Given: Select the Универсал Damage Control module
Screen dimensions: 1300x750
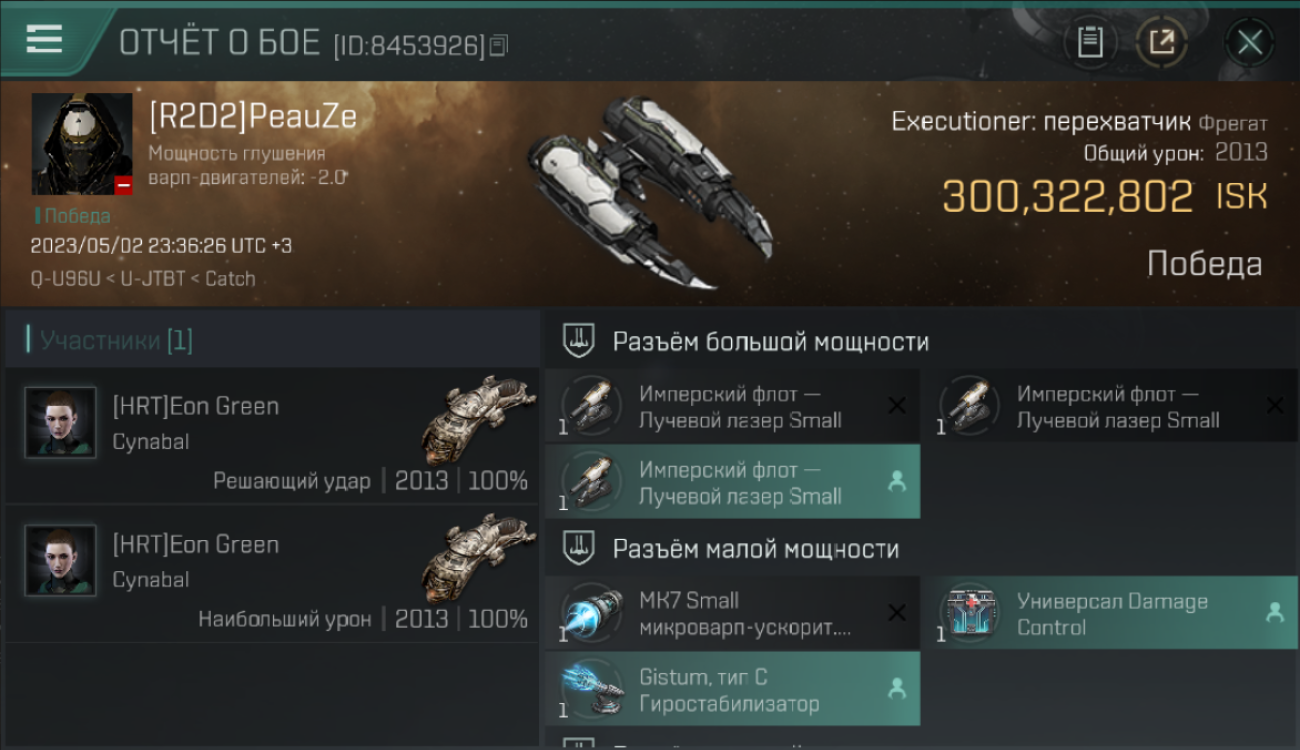Looking at the screenshot, I should (x=1111, y=613).
